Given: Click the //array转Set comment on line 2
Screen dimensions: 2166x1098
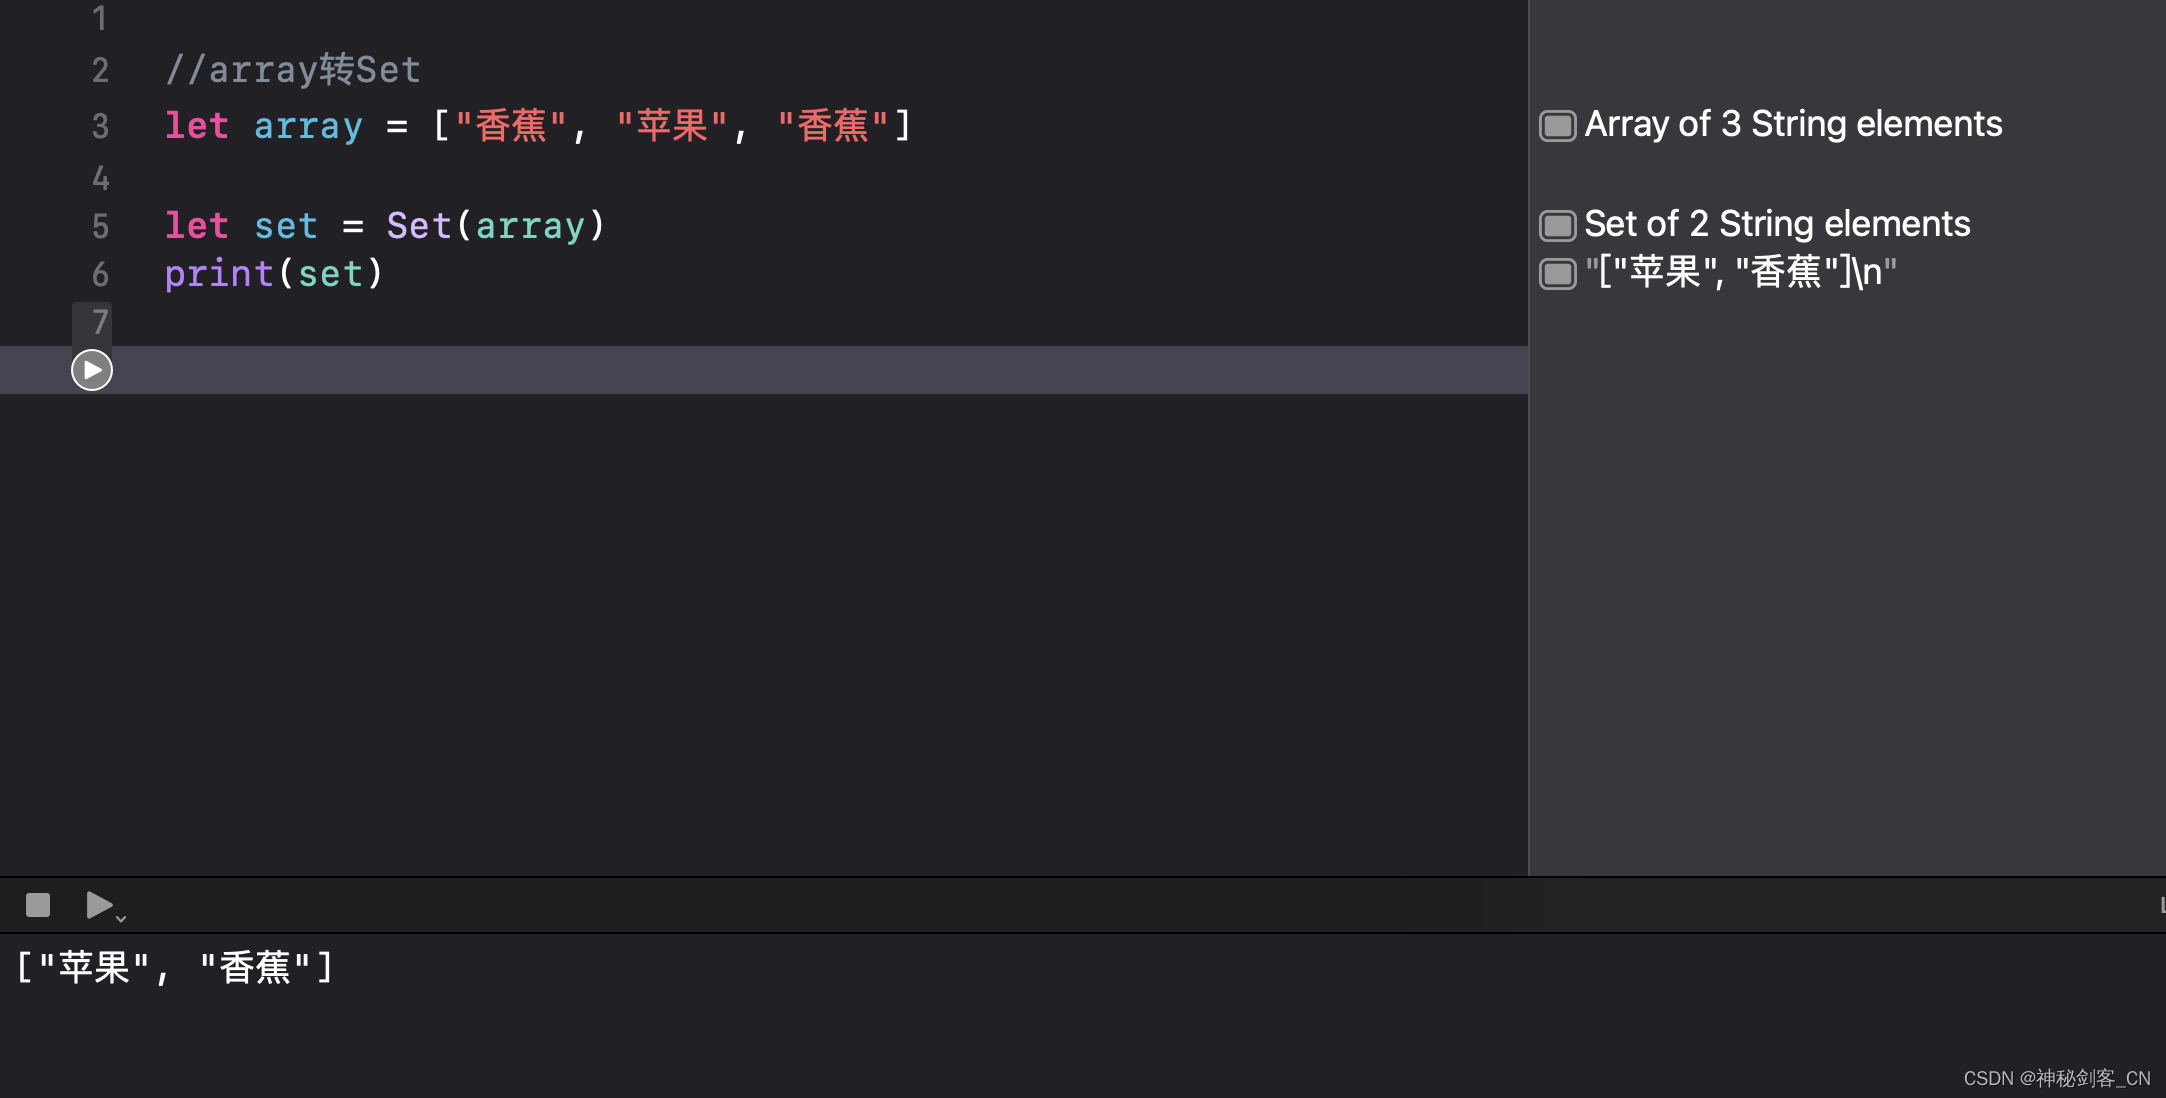Looking at the screenshot, I should click(x=292, y=70).
